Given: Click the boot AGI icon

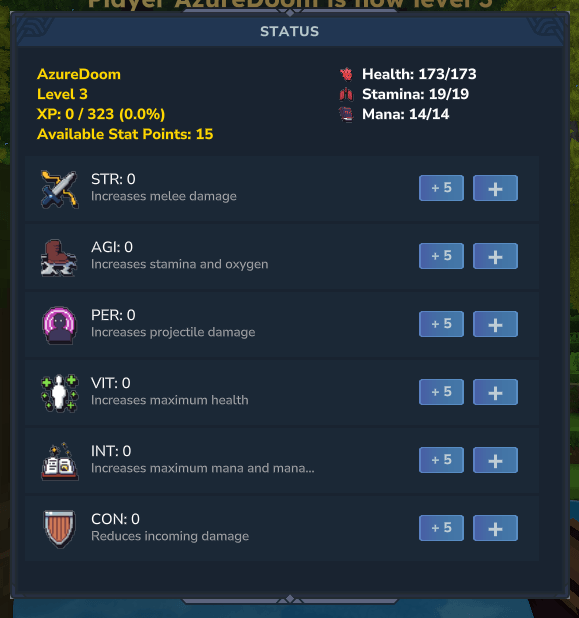Looking at the screenshot, I should (x=59, y=257).
